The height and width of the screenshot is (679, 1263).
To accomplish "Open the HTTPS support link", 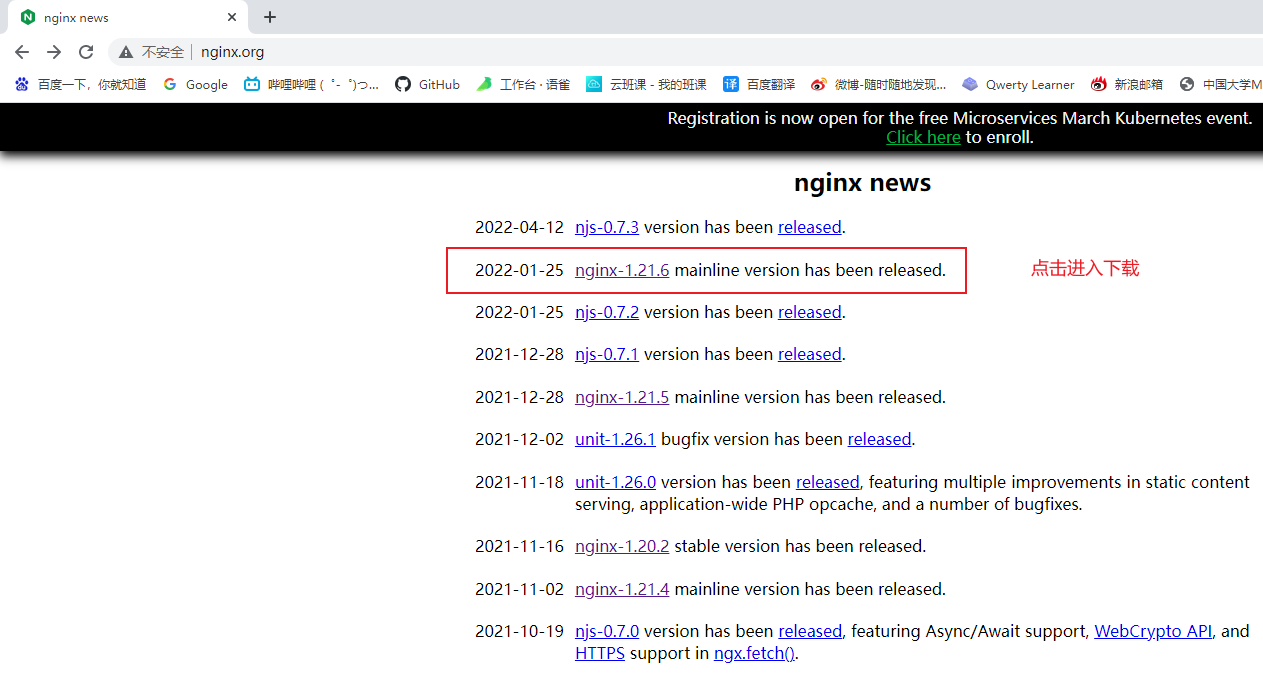I will pos(600,653).
